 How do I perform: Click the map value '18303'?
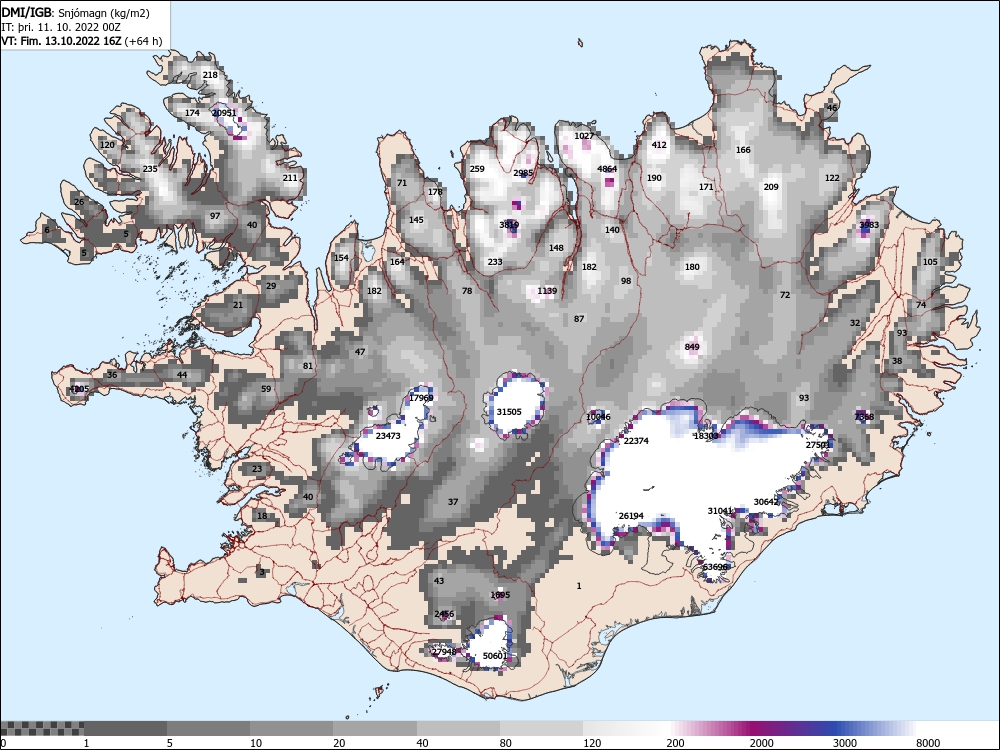pyautogui.click(x=706, y=436)
